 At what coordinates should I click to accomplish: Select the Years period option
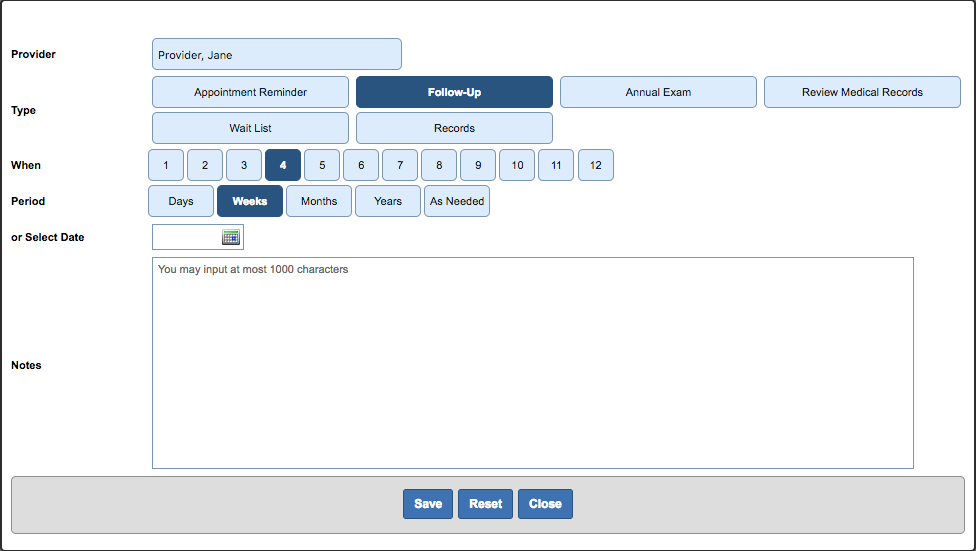[388, 201]
